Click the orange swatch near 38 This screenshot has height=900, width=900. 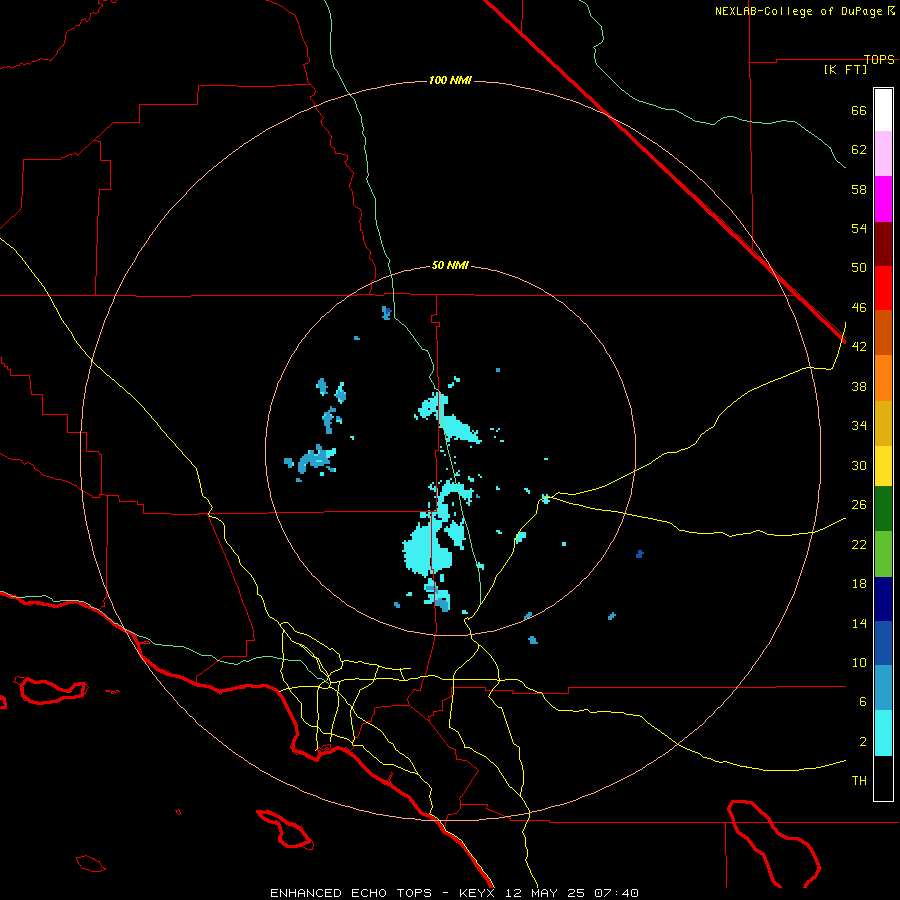(883, 378)
